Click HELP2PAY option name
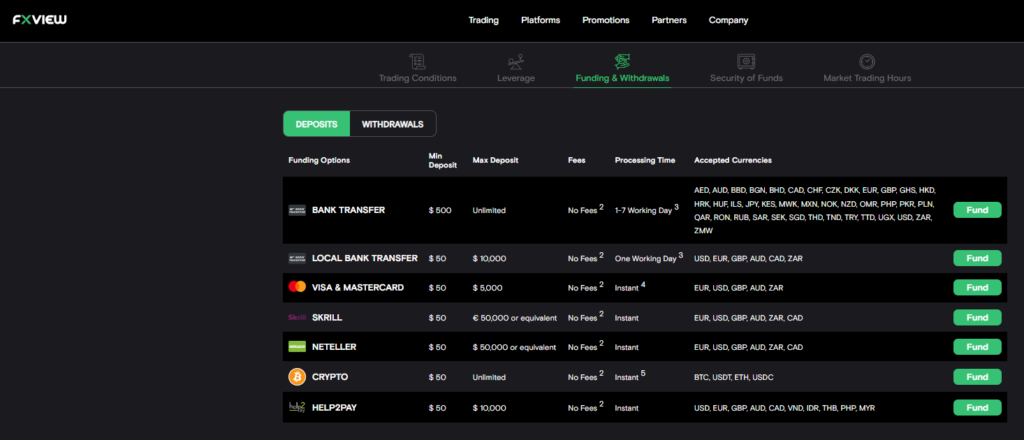Screen dimensions: 1024x440 tap(334, 407)
